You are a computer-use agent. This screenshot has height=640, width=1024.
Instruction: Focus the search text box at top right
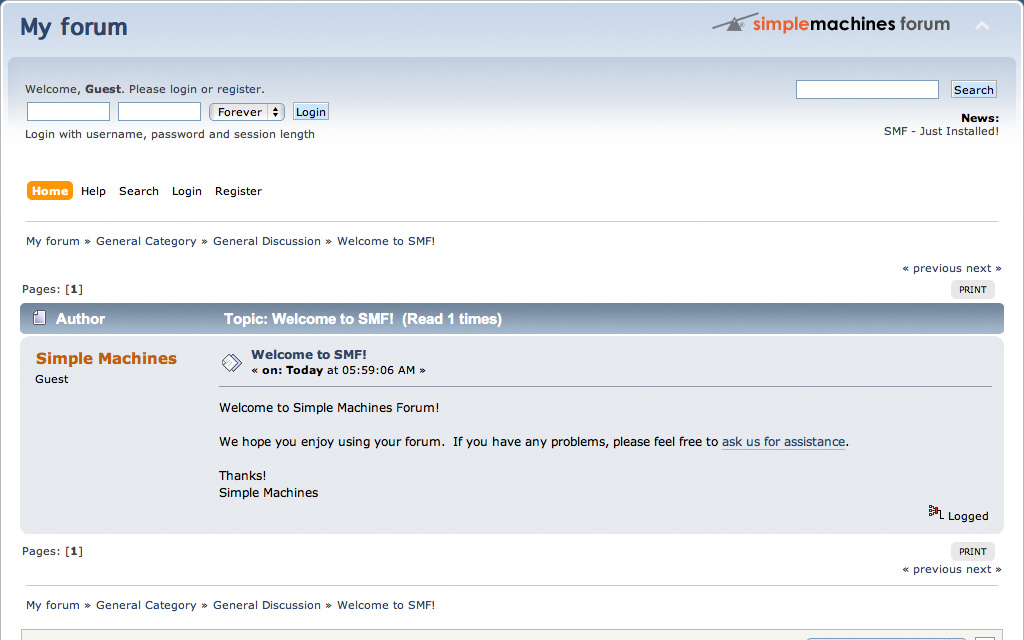point(867,90)
